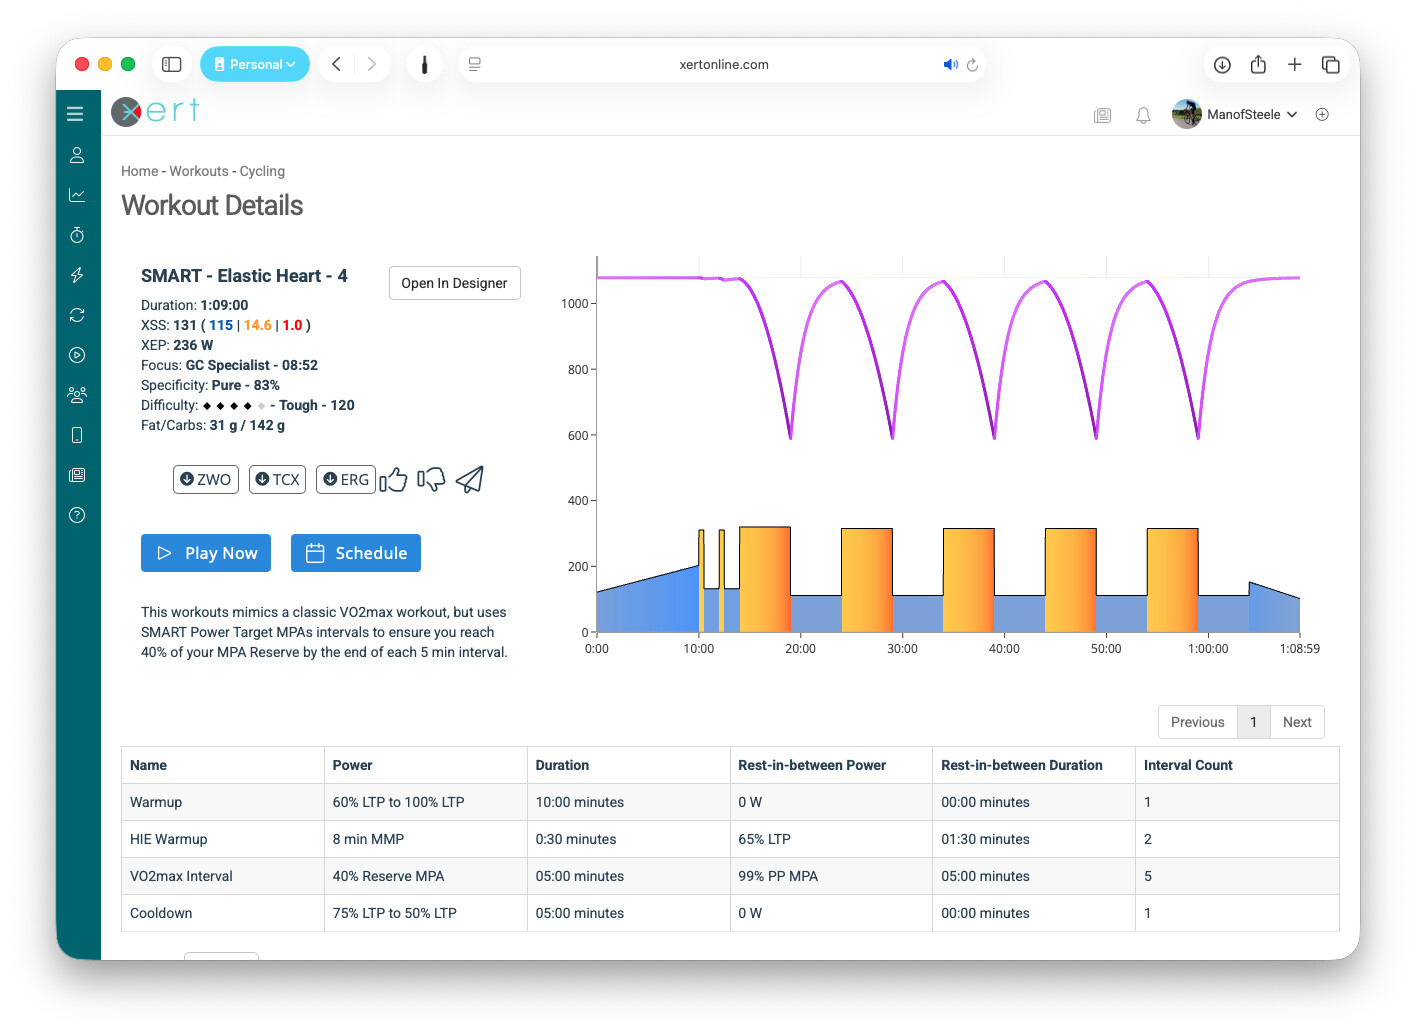
Task: Click the paper plane share icon
Action: tap(470, 480)
